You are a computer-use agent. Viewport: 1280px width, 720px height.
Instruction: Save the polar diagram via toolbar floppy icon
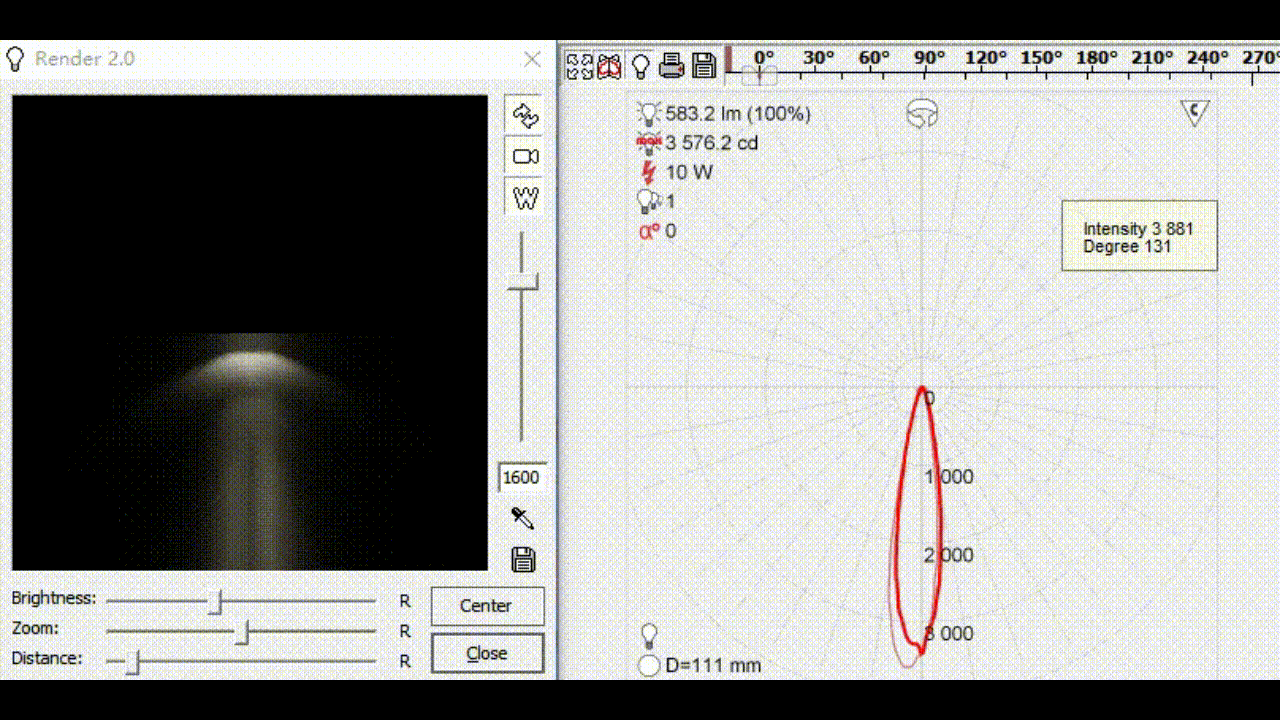pos(704,66)
